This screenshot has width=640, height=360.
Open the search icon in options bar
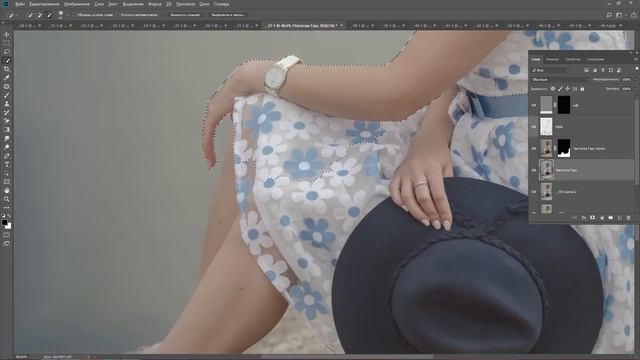[609, 15]
